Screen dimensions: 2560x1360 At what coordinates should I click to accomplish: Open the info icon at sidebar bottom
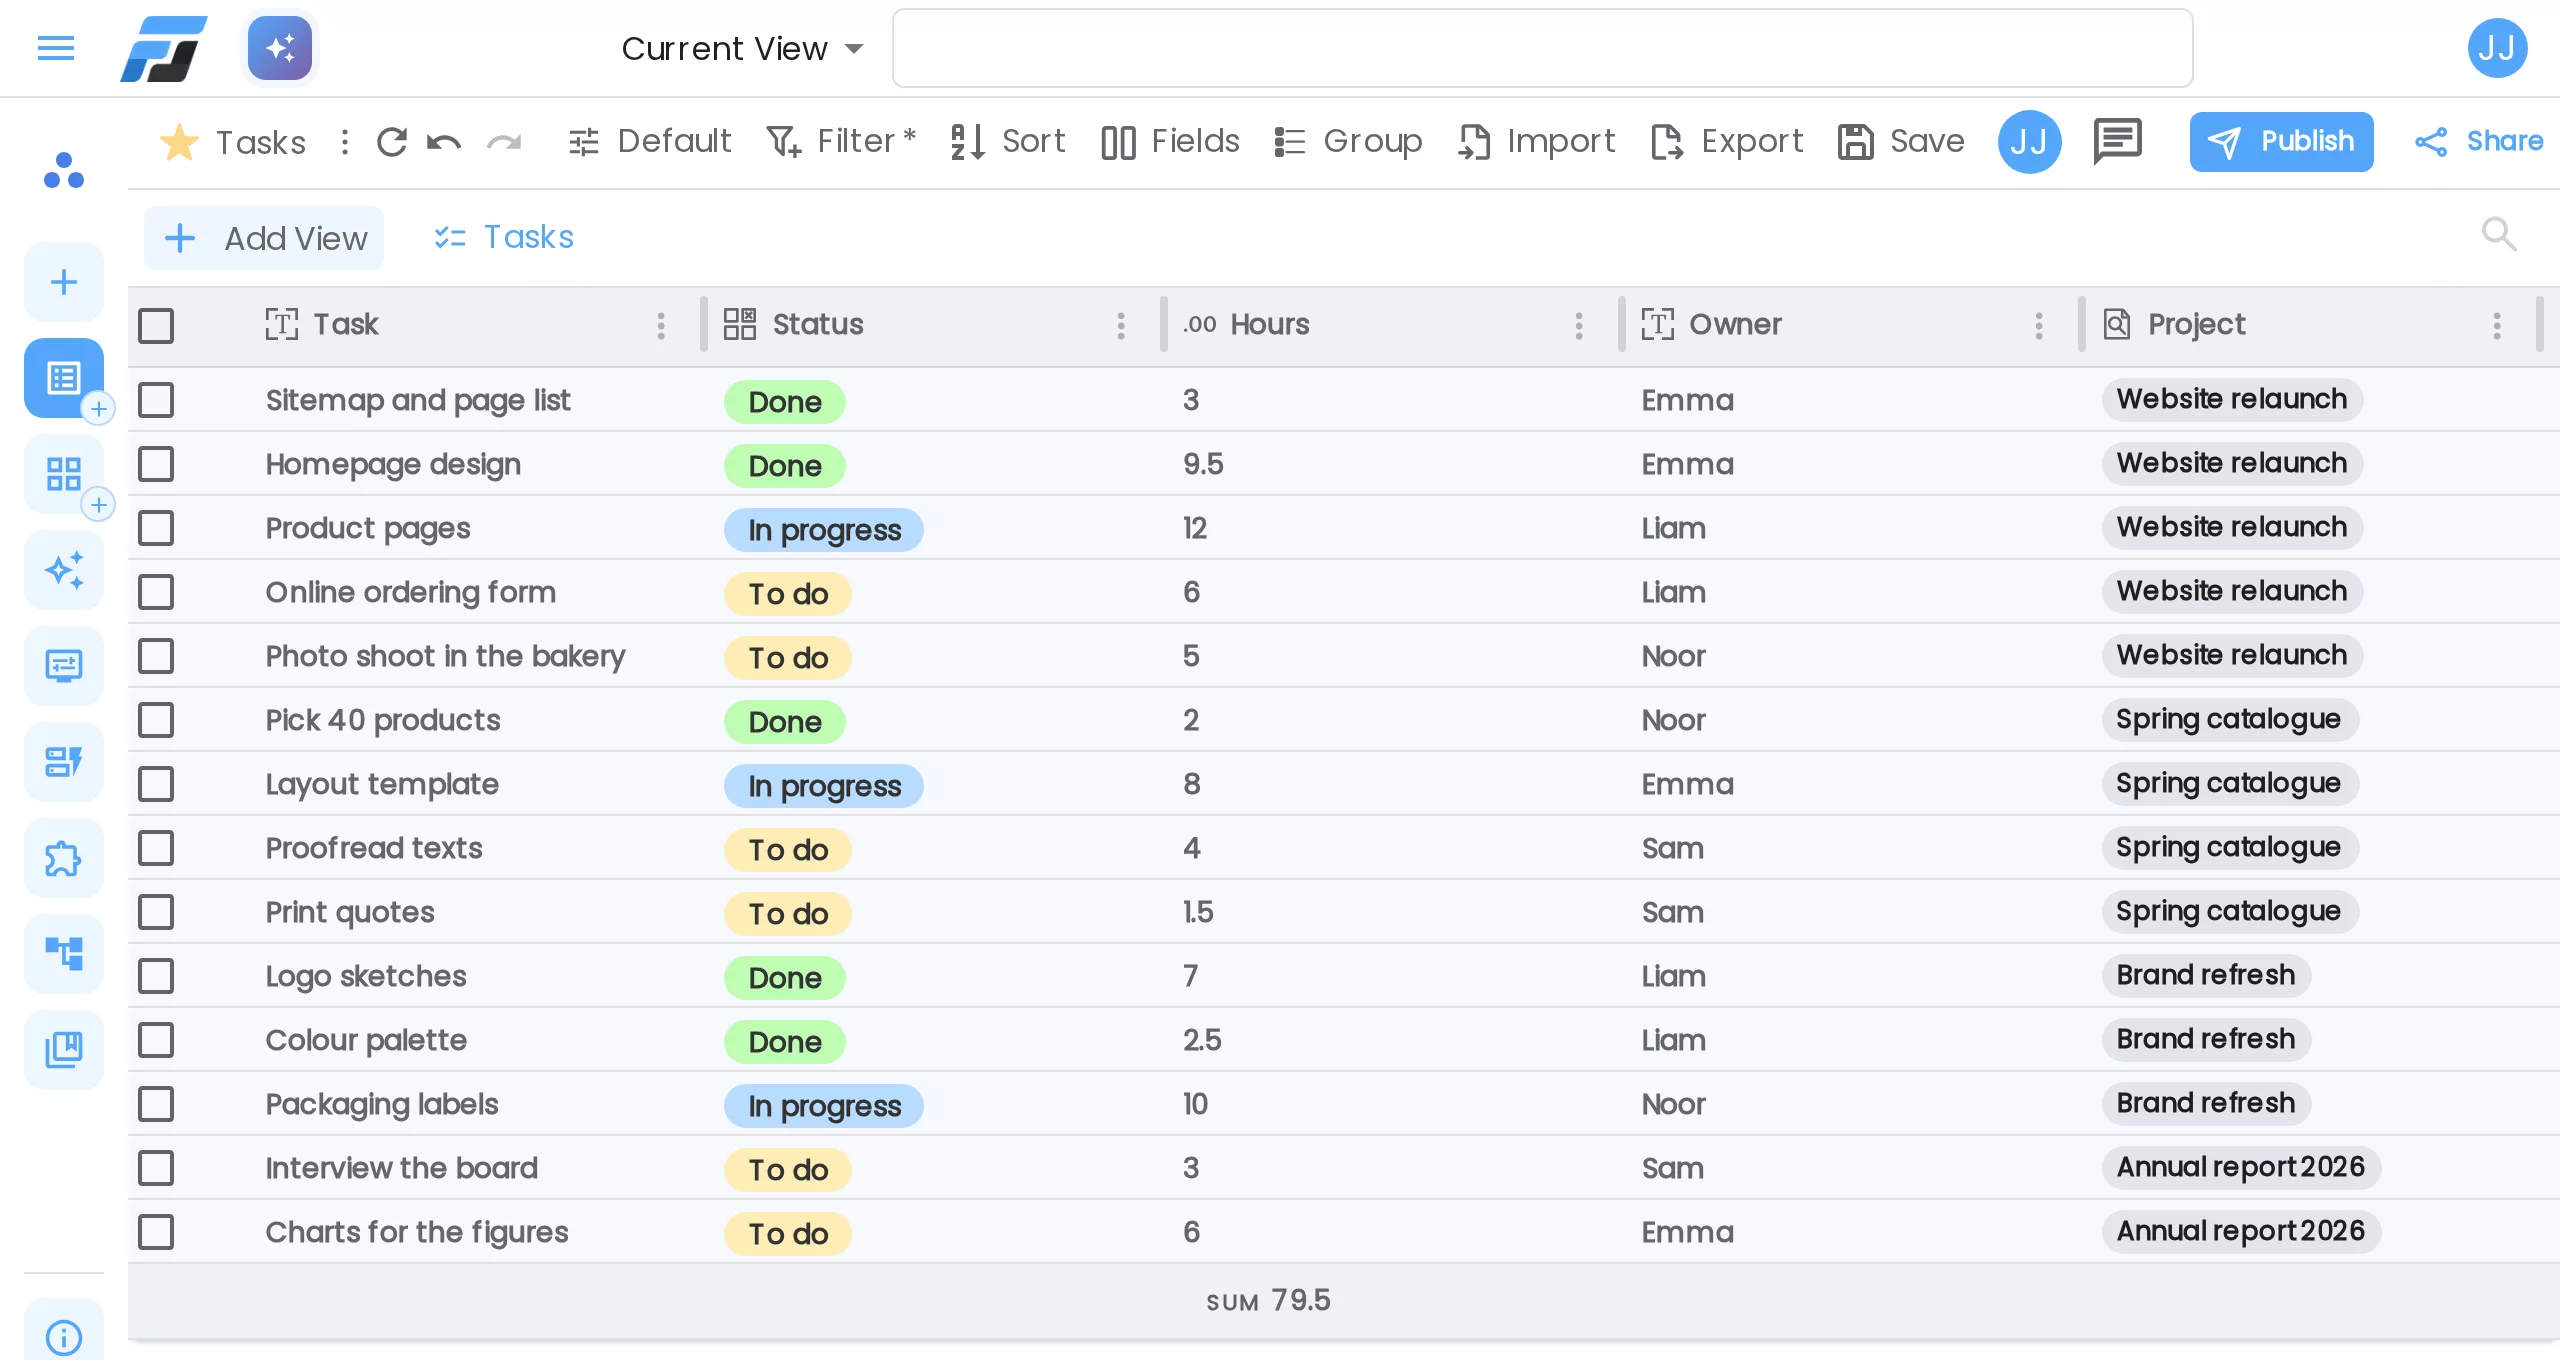click(x=64, y=1336)
